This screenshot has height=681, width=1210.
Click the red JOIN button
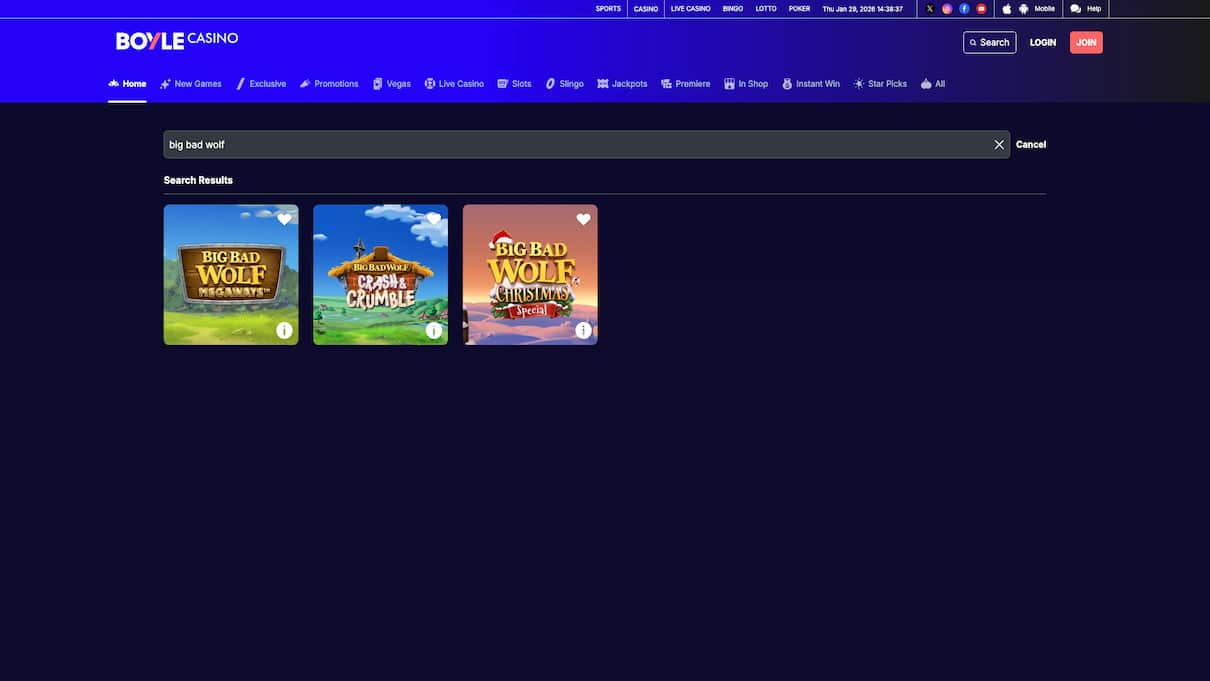pos(1086,41)
